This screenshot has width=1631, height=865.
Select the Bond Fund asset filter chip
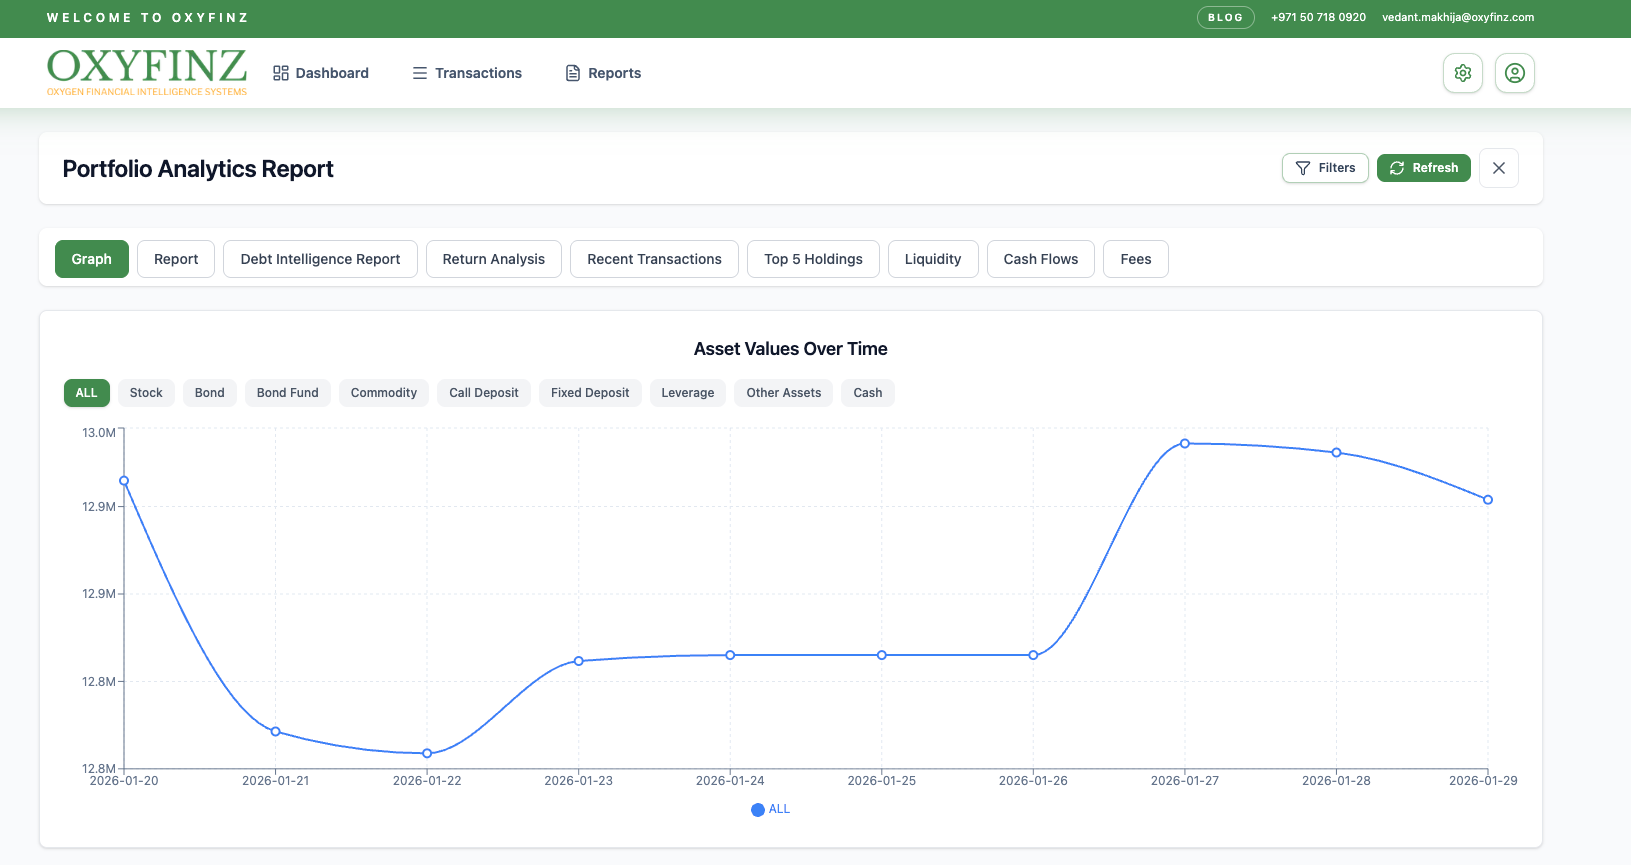point(288,393)
